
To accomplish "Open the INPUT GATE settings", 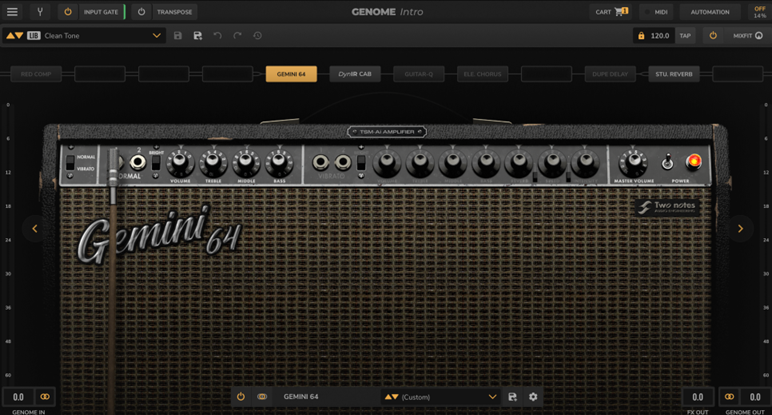I will [101, 12].
